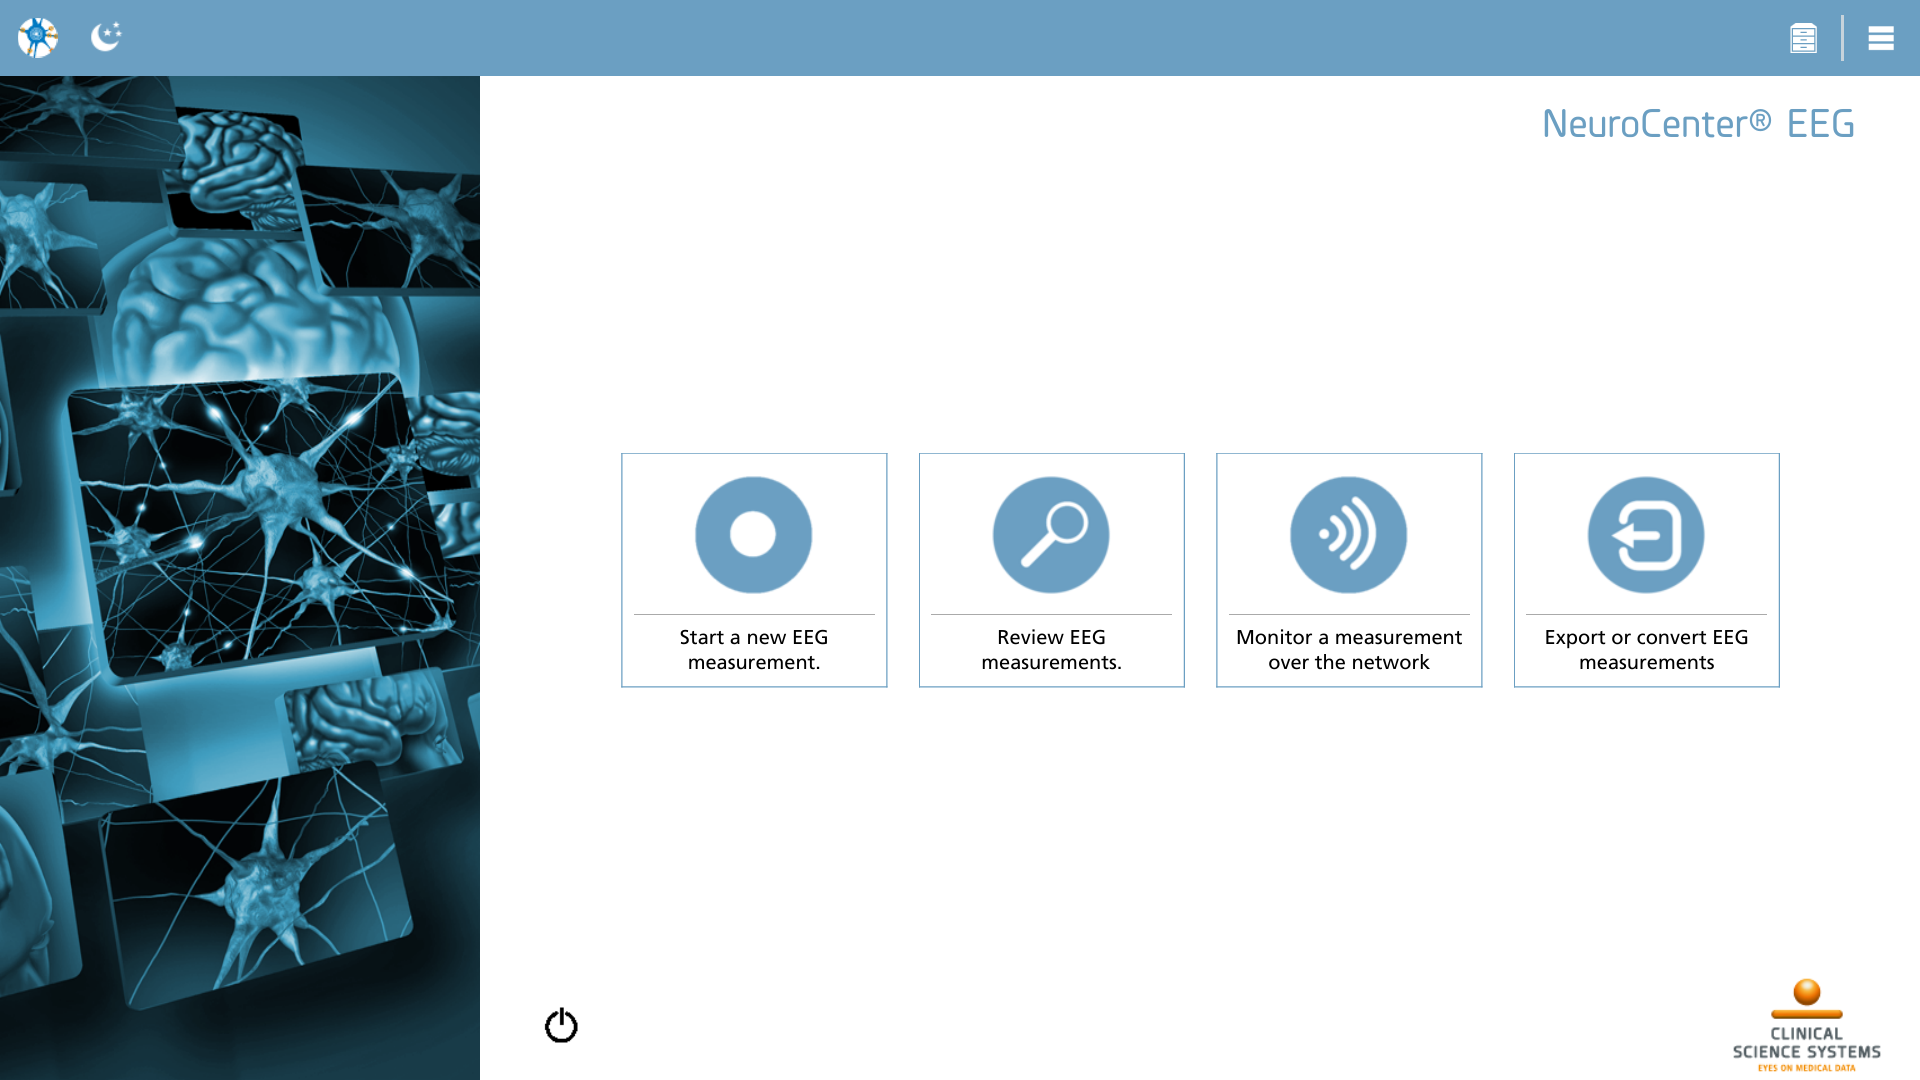Open the NeuroCenter EEG app logo icon
The height and width of the screenshot is (1080, 1920).
tap(38, 38)
